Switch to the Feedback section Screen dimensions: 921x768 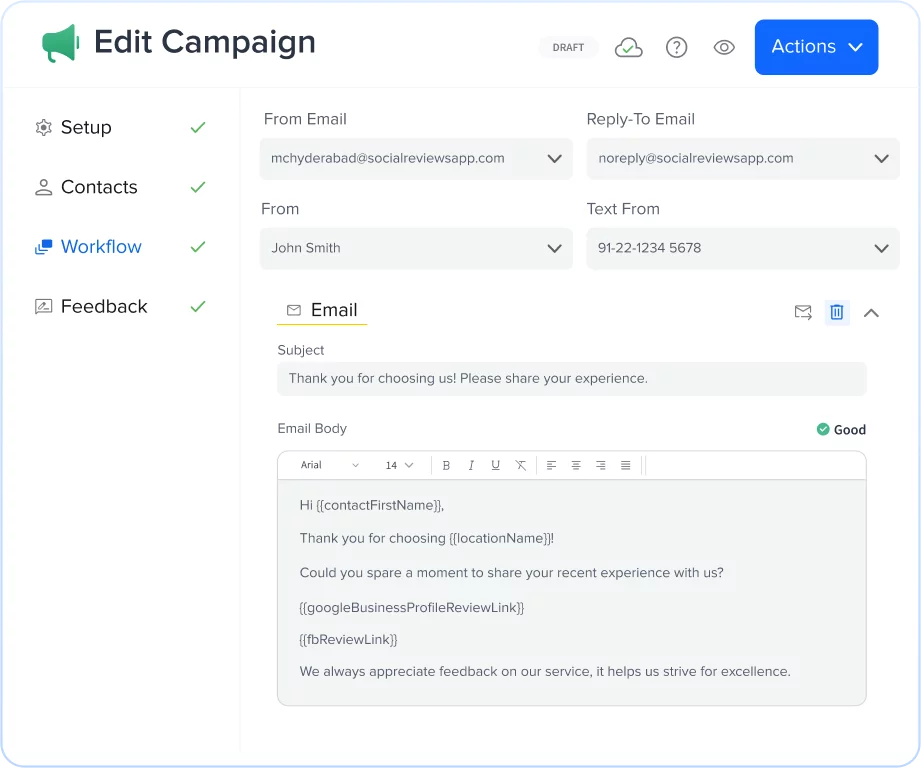tap(101, 306)
